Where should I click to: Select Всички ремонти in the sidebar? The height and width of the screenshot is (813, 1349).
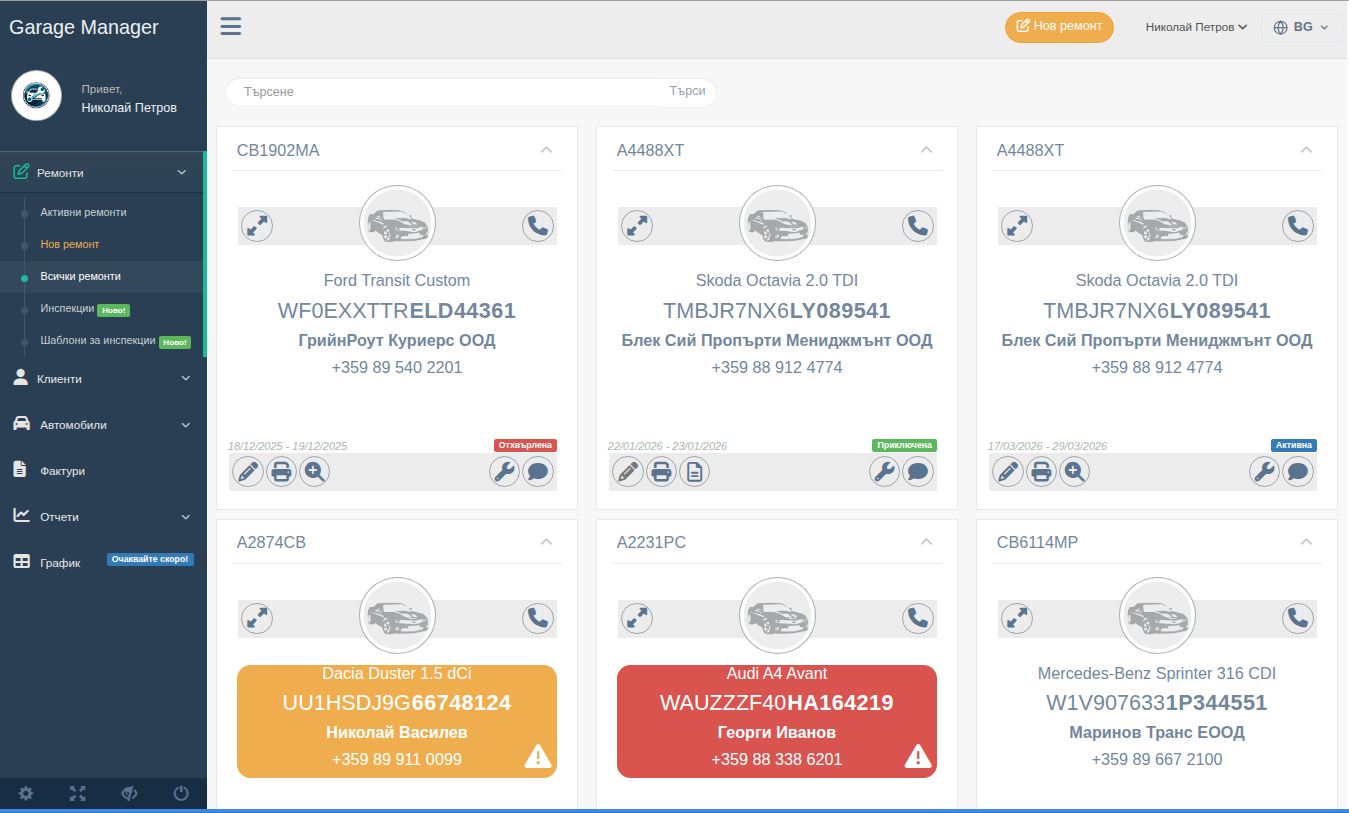80,276
